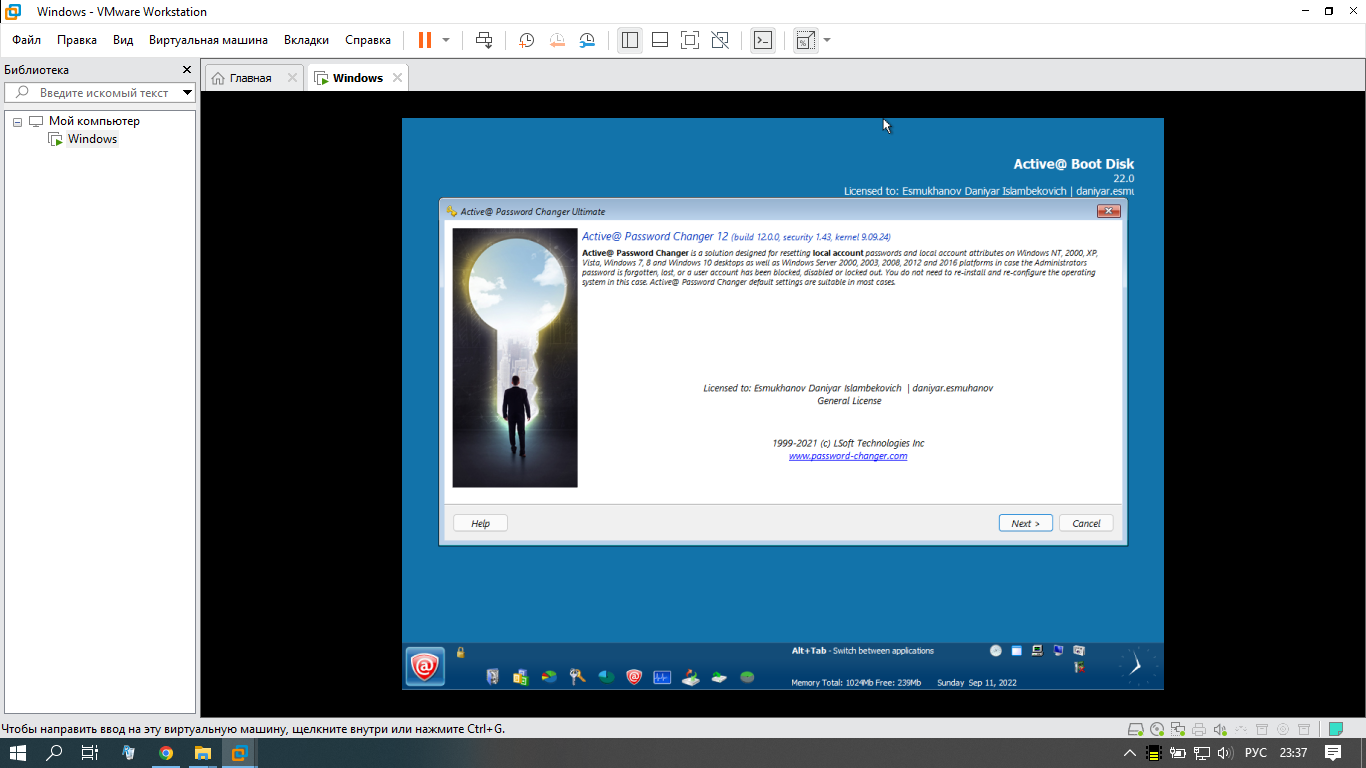Launch the keys Password Changer taskbar icon
Viewport: 1366px width, 768px height.
click(x=577, y=677)
